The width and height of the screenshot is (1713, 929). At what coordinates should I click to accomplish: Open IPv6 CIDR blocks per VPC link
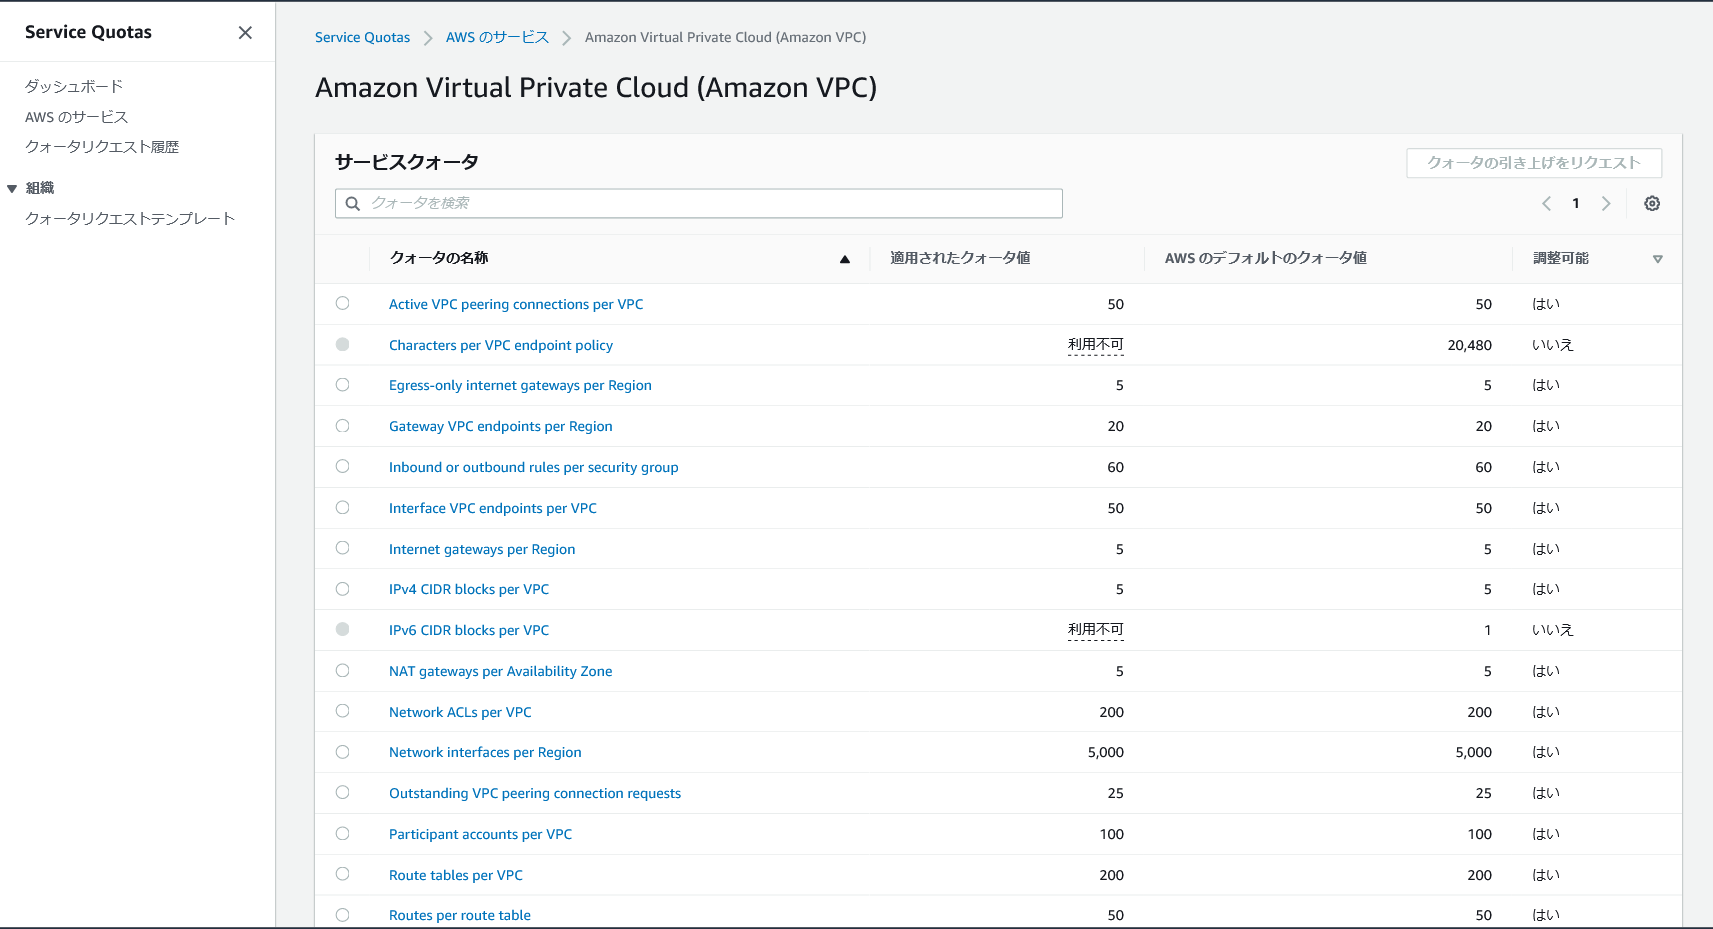tap(469, 630)
